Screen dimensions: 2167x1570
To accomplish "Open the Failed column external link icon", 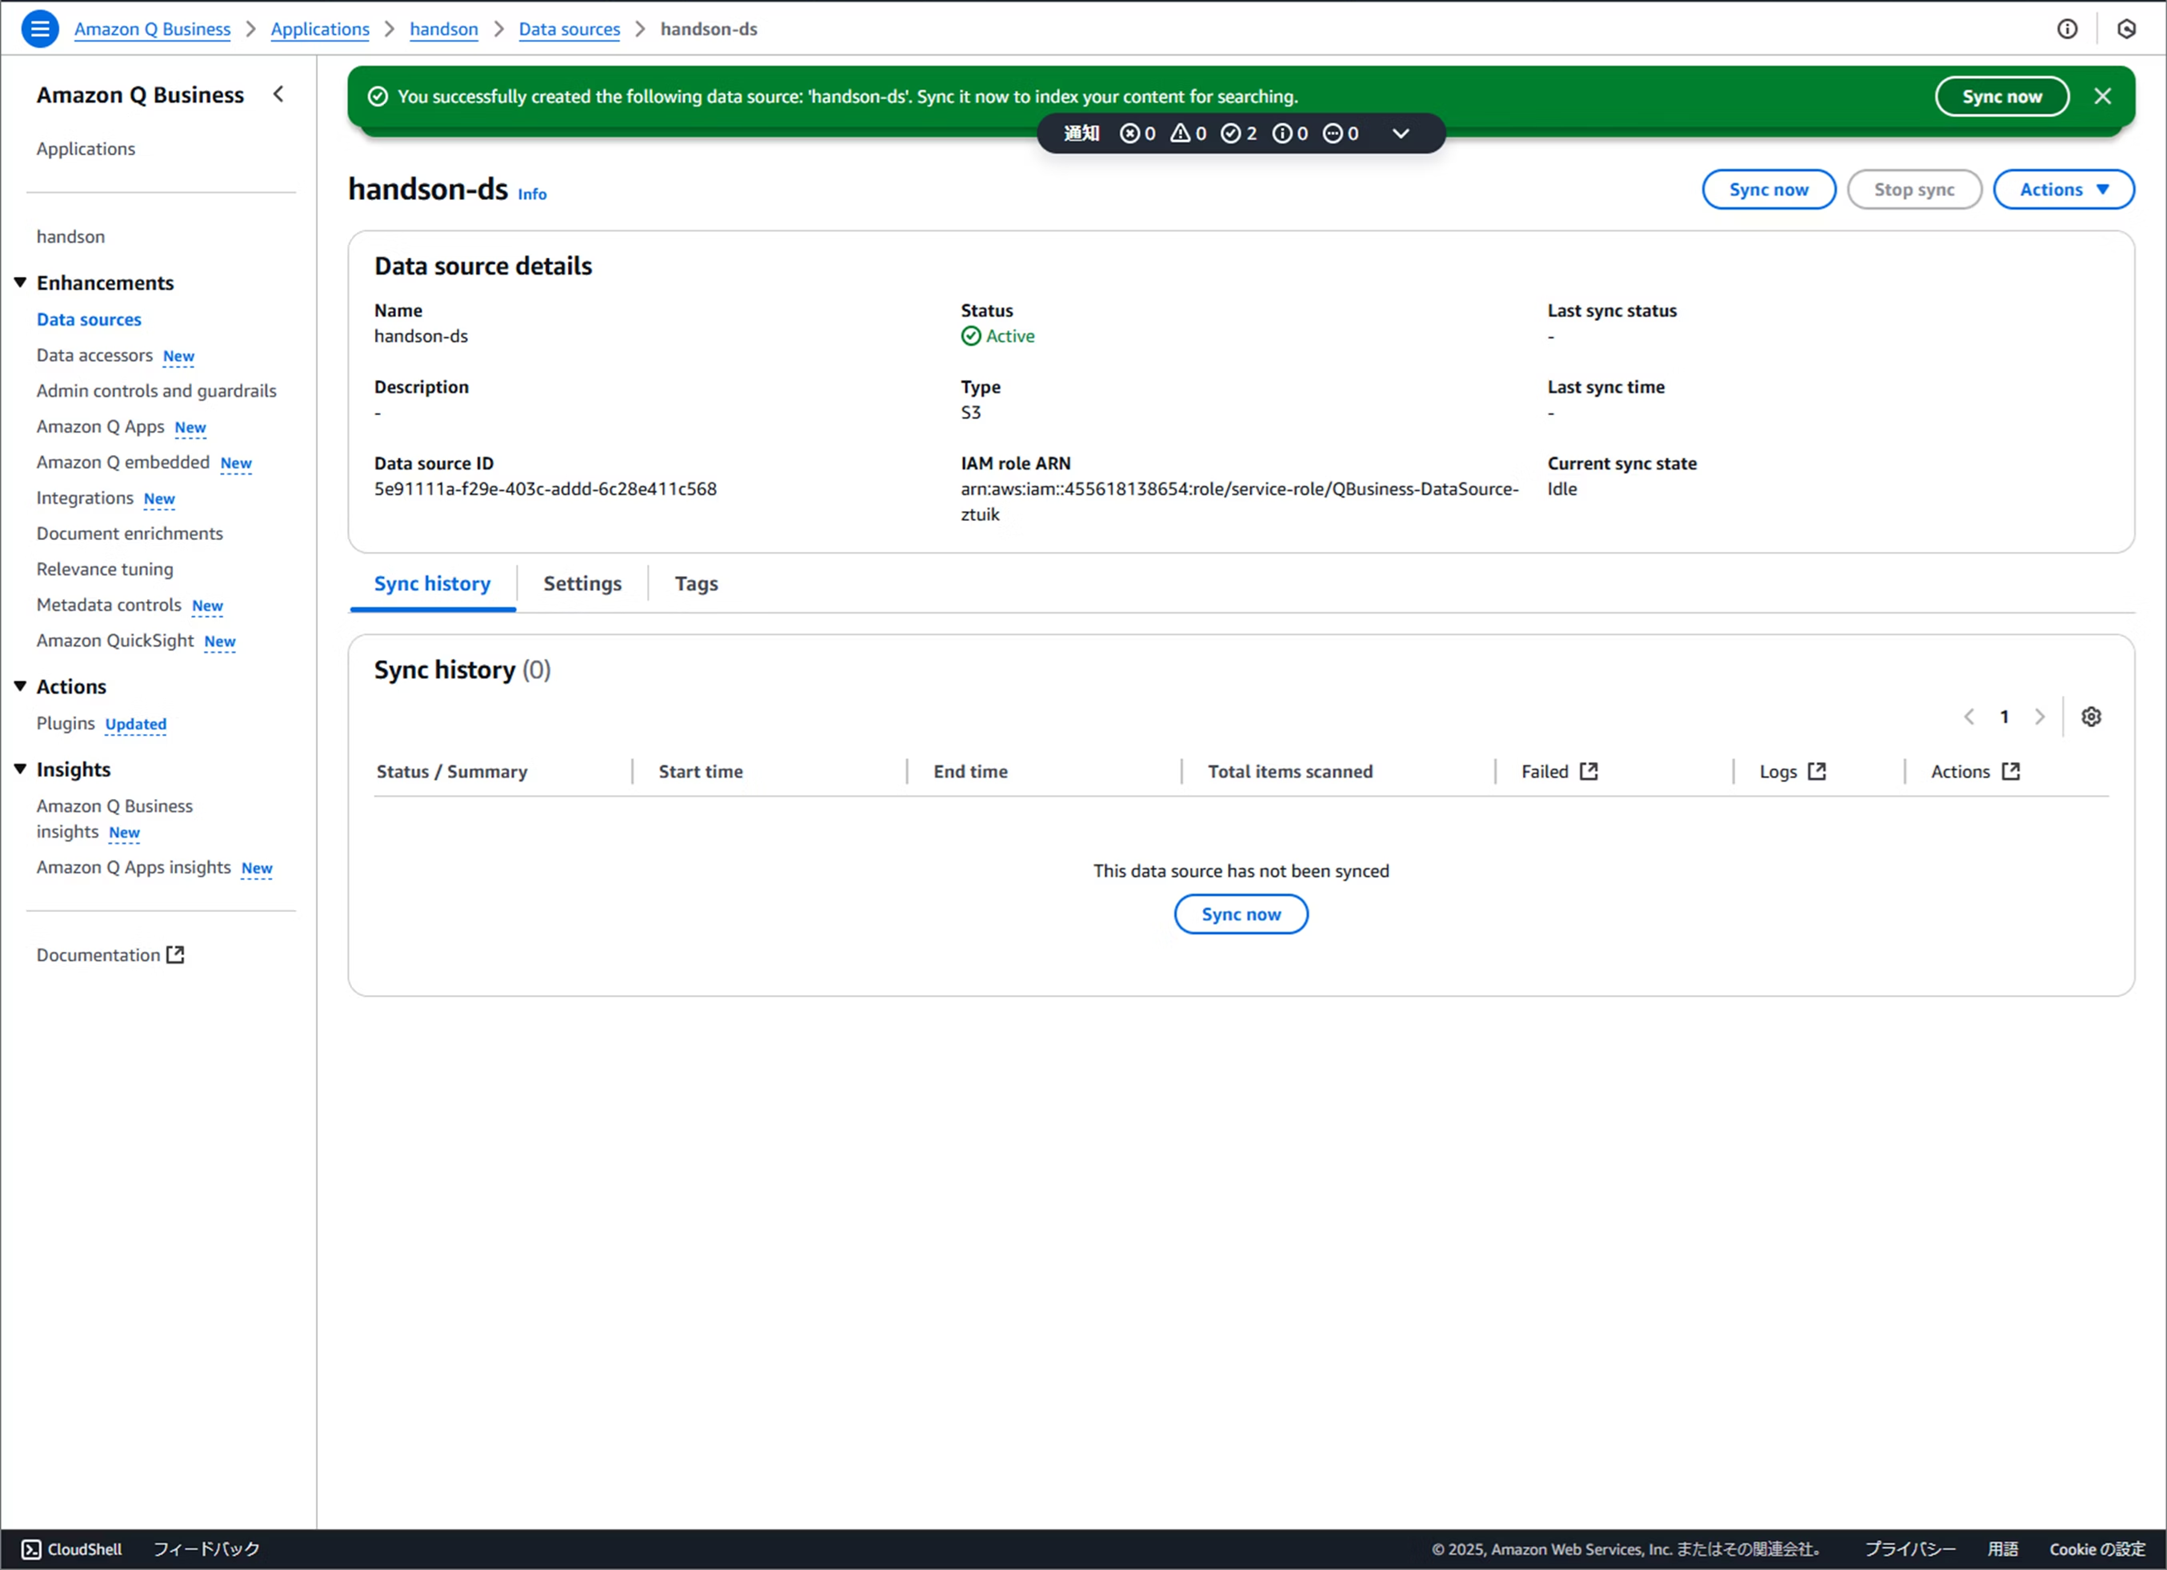I will tap(1588, 771).
